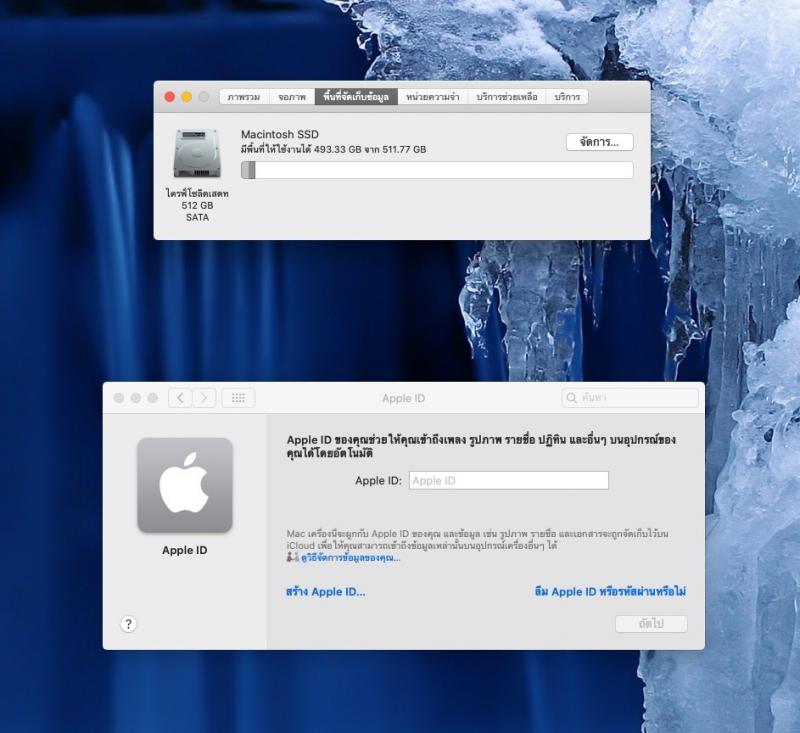Show all preferences with the grid icon

(x=238, y=398)
